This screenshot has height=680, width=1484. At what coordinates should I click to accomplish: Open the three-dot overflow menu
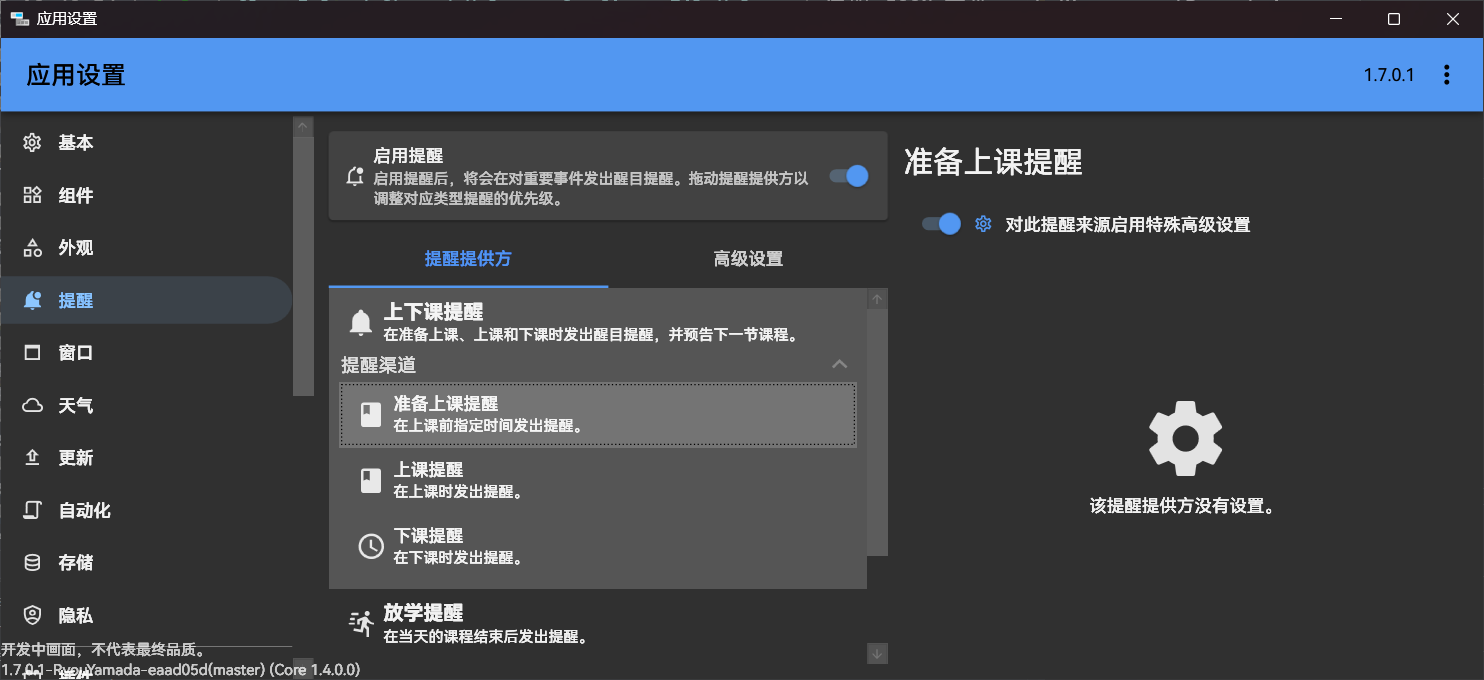pos(1446,73)
